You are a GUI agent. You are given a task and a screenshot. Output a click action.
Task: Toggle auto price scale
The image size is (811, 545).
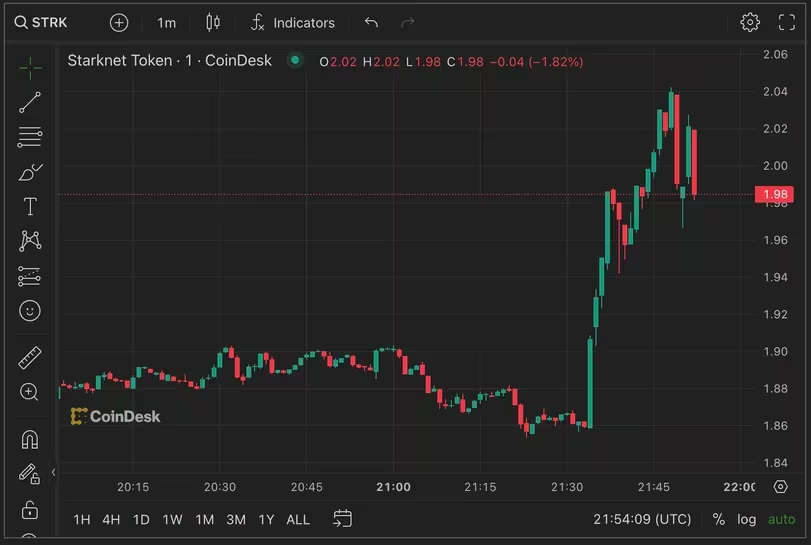pos(781,519)
